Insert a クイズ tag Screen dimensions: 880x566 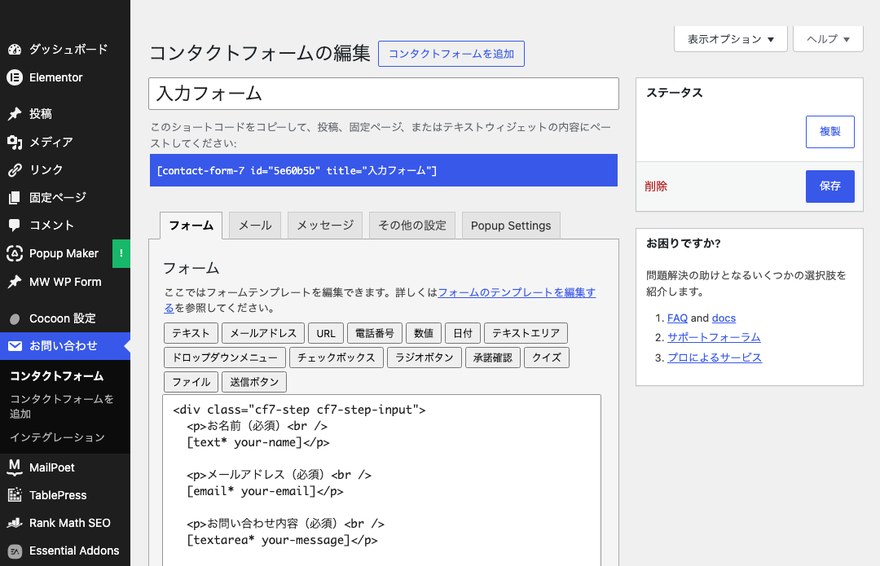547,357
